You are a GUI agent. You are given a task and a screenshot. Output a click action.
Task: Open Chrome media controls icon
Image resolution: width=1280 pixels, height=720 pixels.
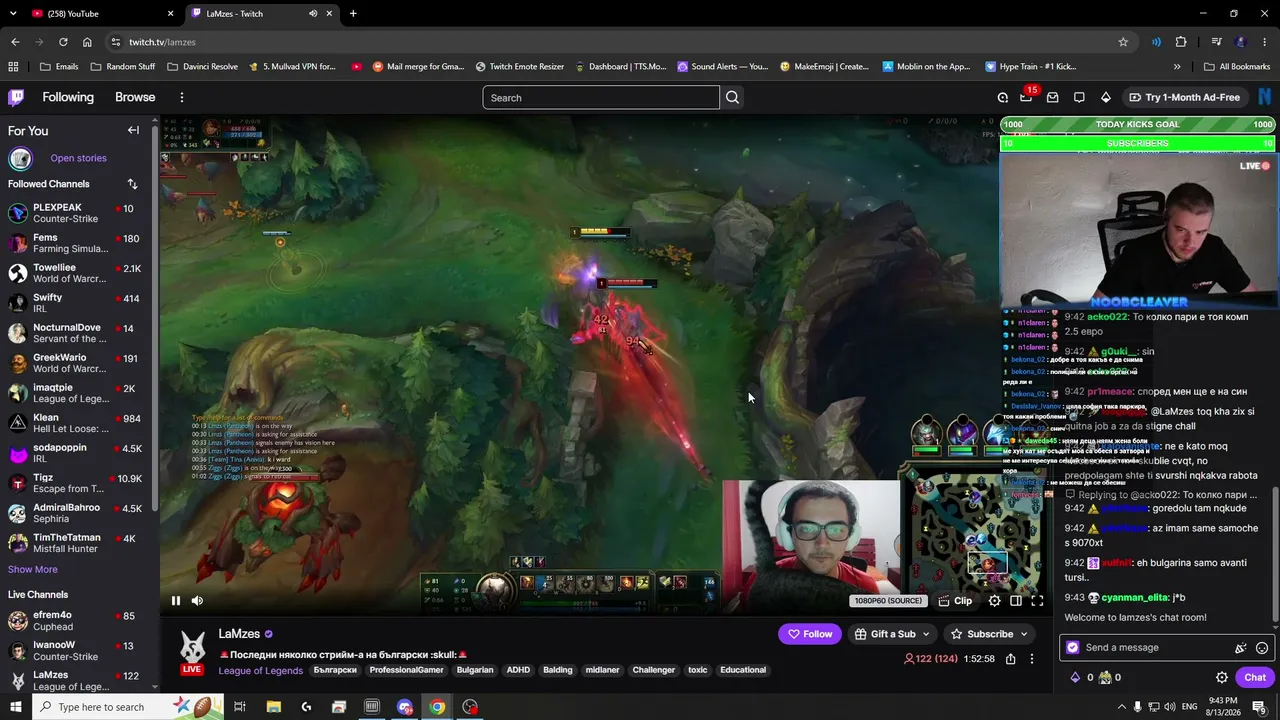[x=1216, y=42]
